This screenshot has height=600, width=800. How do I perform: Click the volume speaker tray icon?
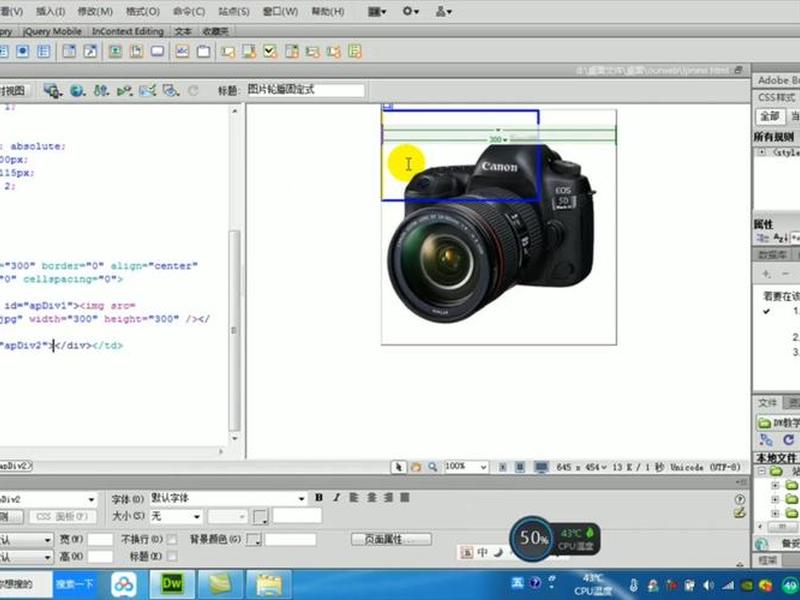[709, 585]
